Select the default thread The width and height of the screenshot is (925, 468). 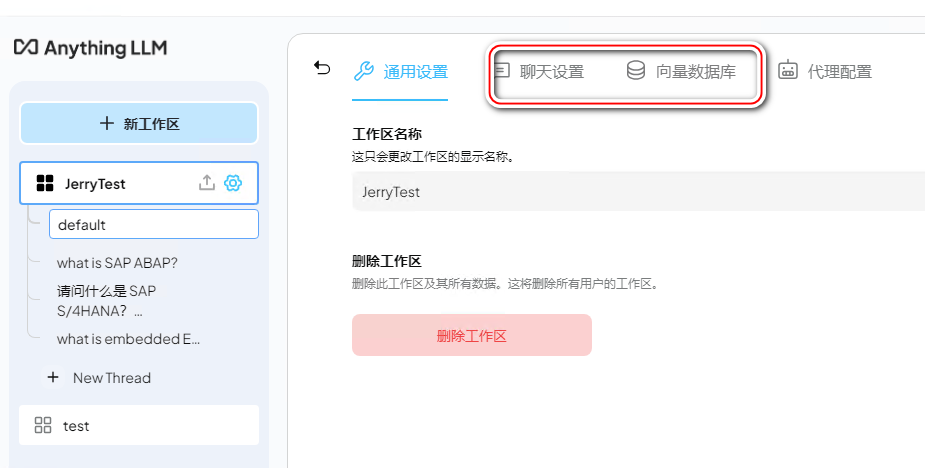[153, 224]
